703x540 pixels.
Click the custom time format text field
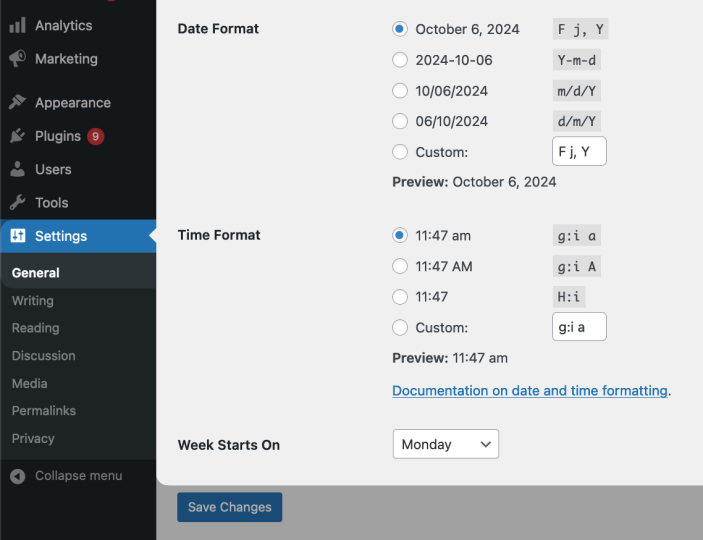pyautogui.click(x=579, y=327)
